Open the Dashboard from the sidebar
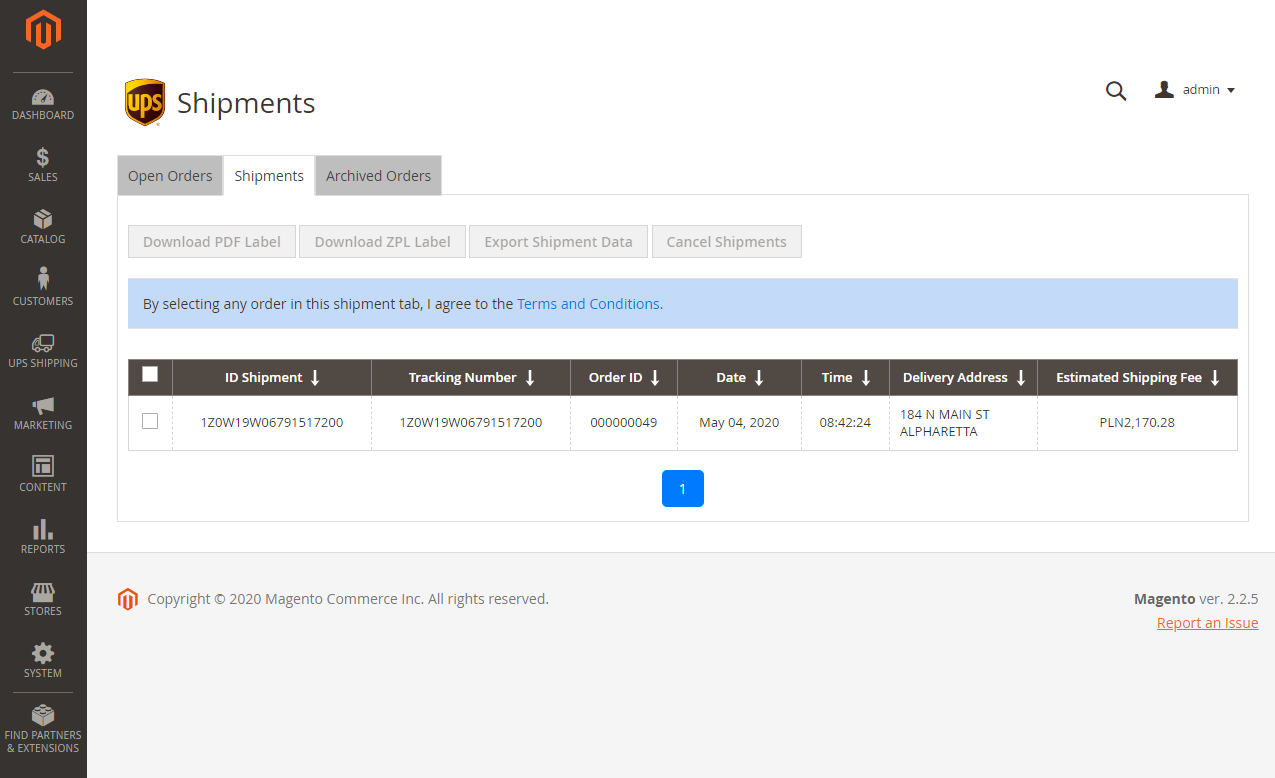 point(42,104)
